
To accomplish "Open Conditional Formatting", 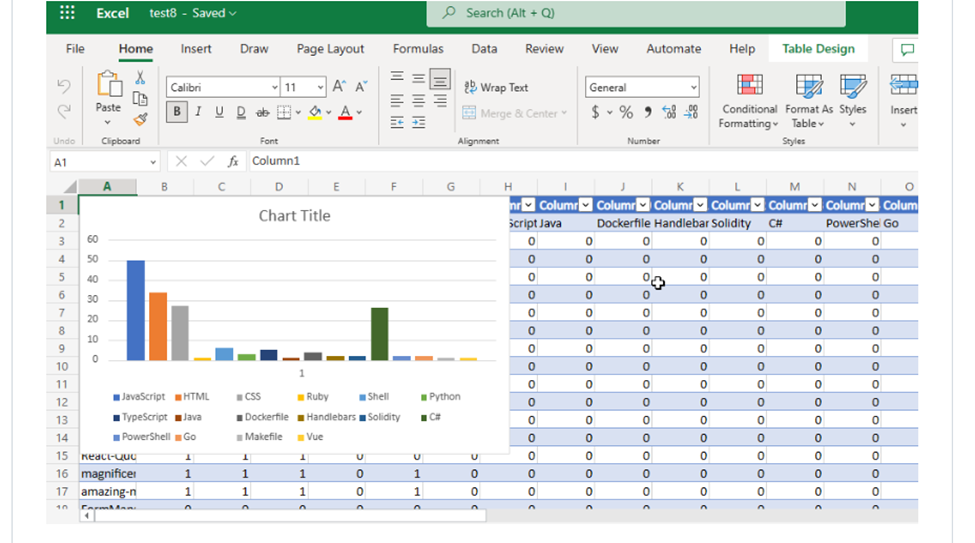I will point(749,101).
